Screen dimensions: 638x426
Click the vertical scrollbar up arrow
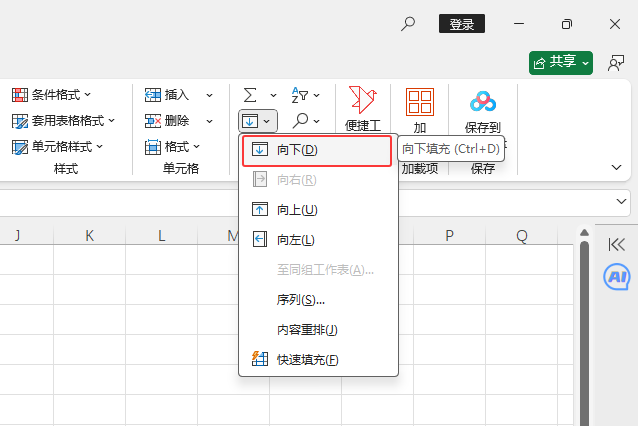click(x=584, y=233)
